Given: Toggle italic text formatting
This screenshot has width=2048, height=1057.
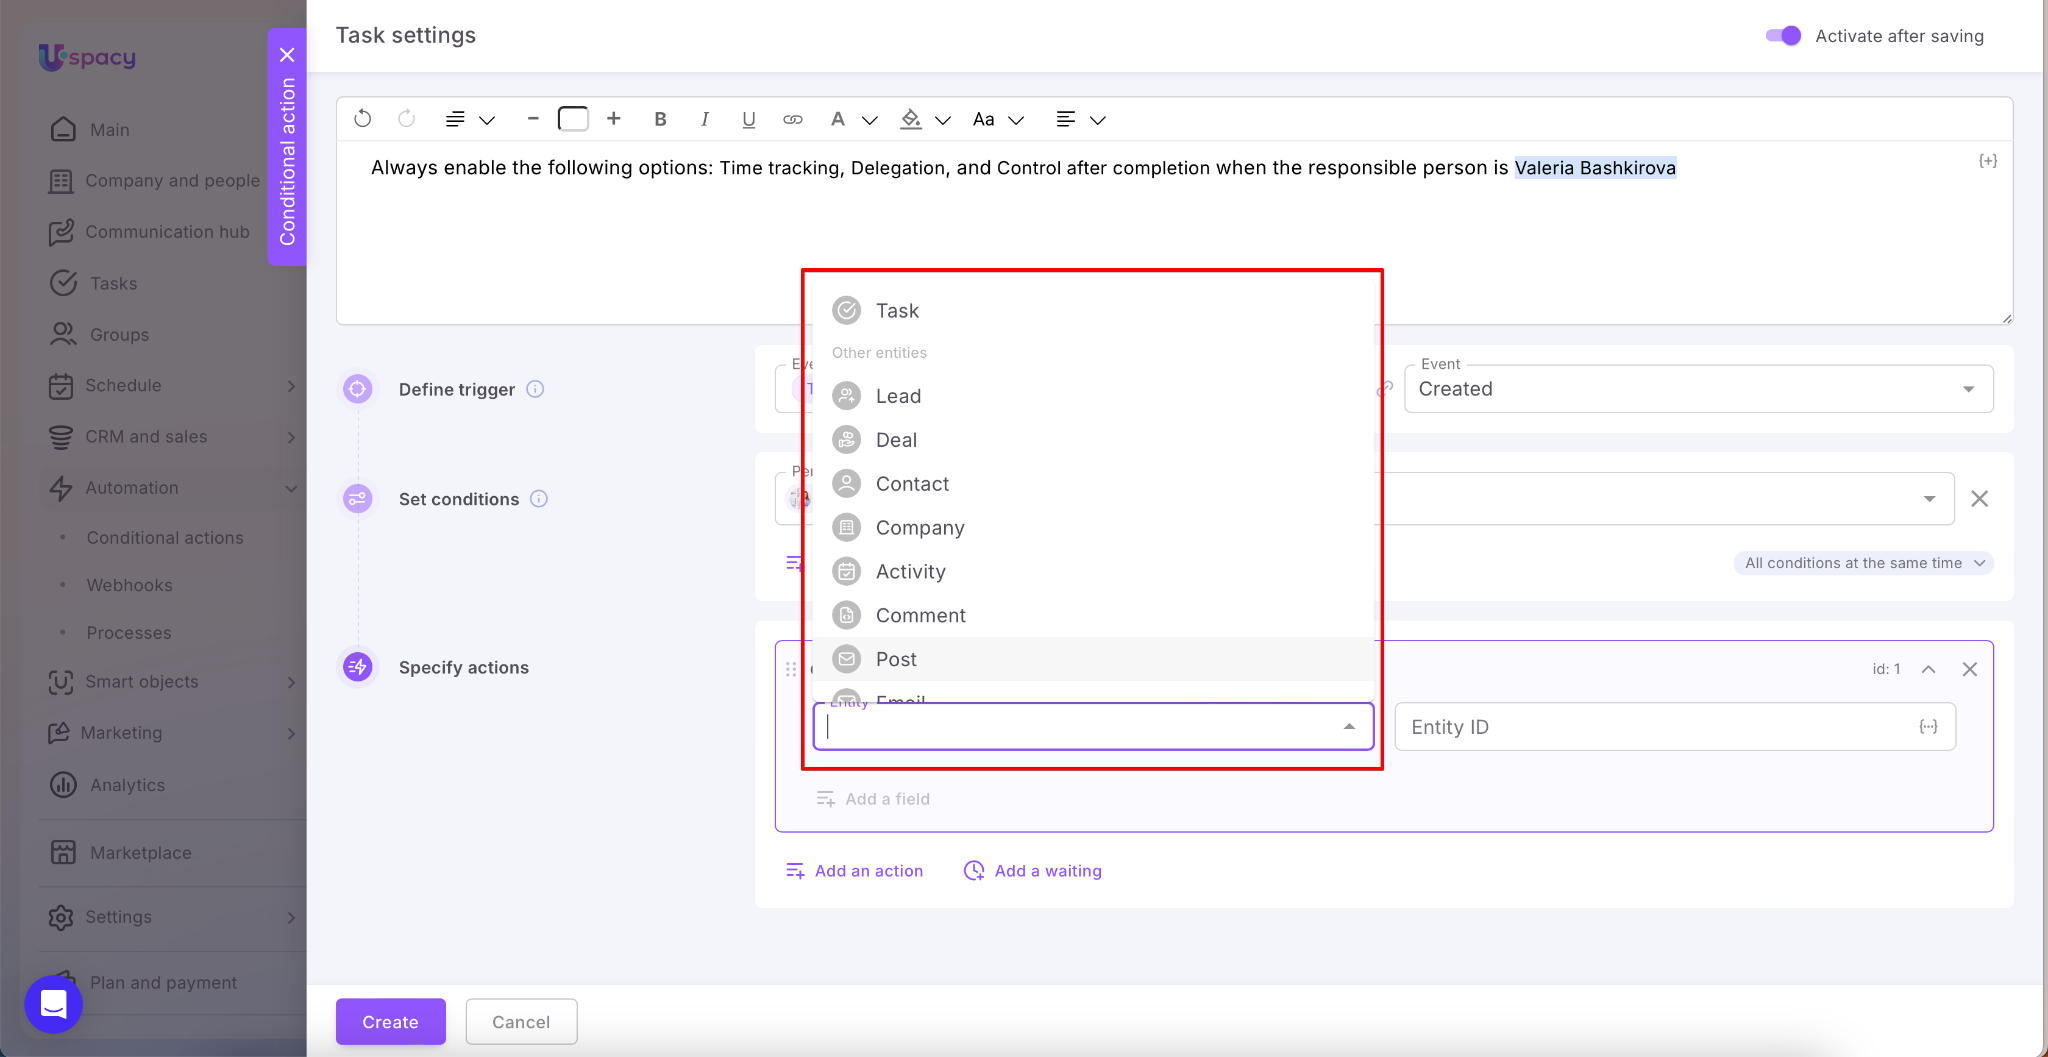Looking at the screenshot, I should [704, 119].
